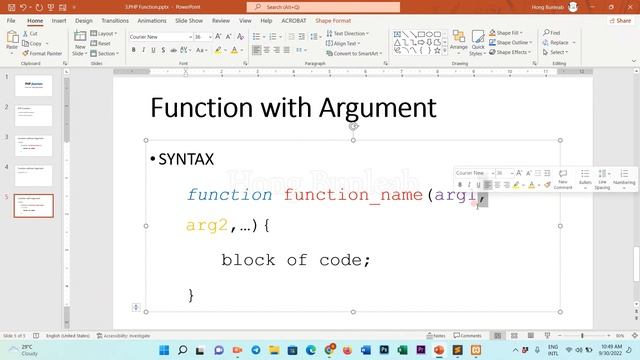Click the Save icon in title bar
This screenshot has width=640, height=360.
tap(11, 7)
